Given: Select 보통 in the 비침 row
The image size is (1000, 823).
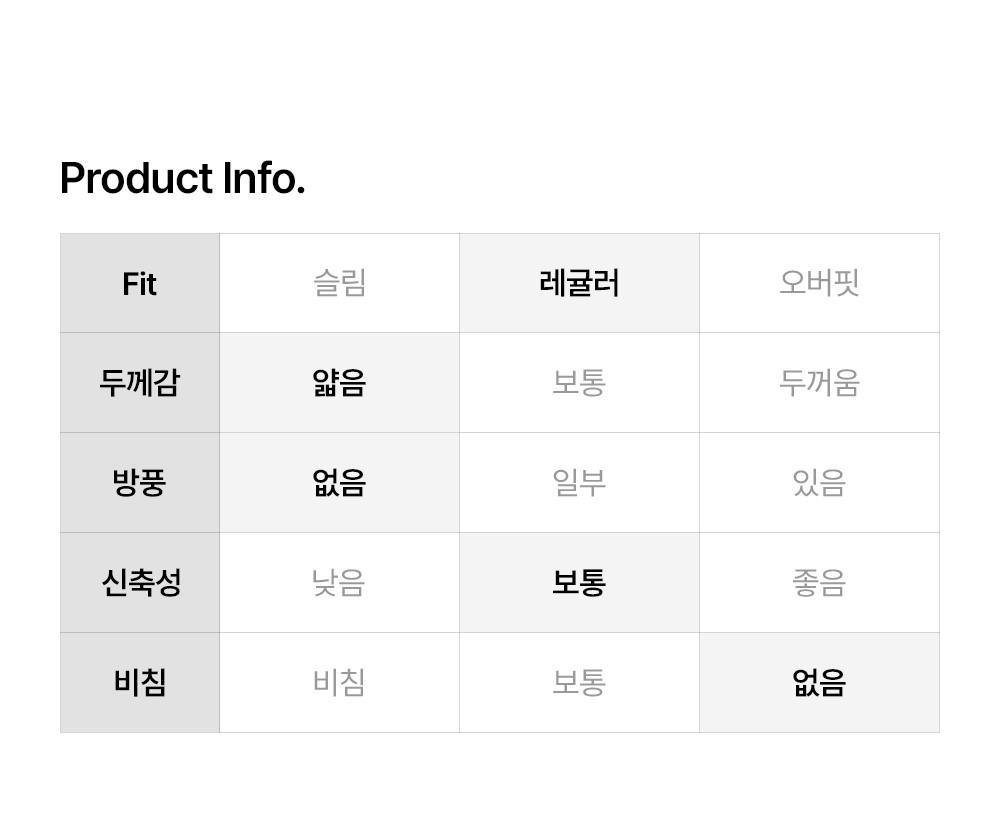Looking at the screenshot, I should [579, 683].
